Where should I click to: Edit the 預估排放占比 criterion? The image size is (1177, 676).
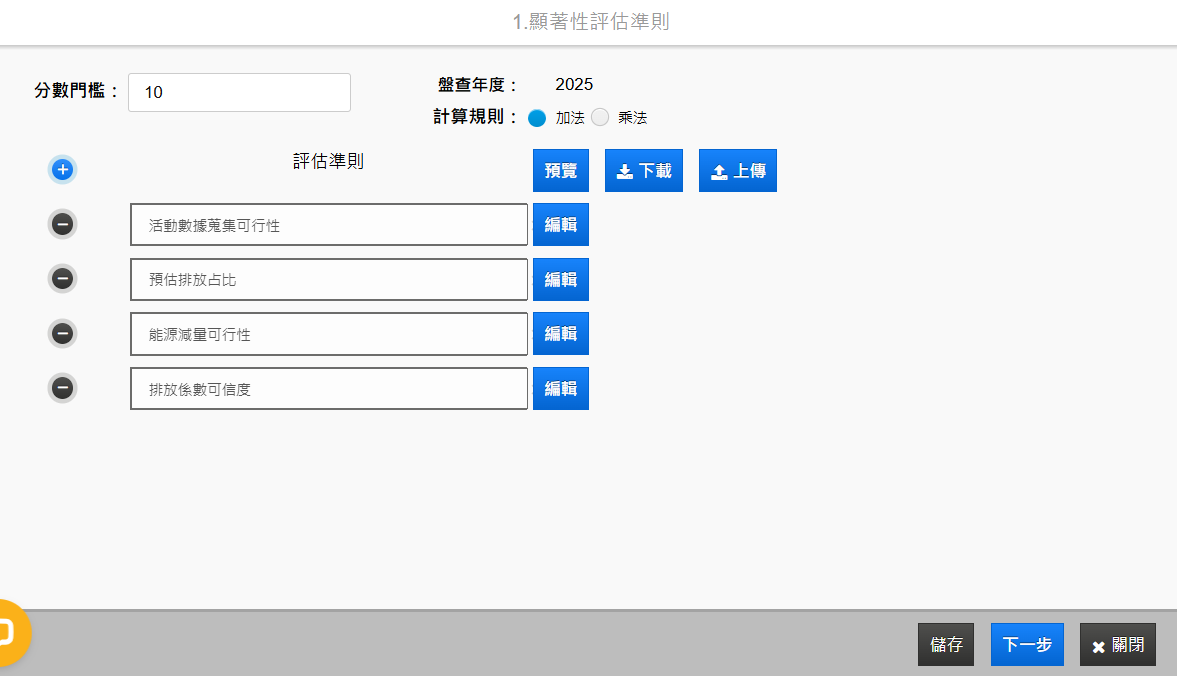(x=560, y=279)
